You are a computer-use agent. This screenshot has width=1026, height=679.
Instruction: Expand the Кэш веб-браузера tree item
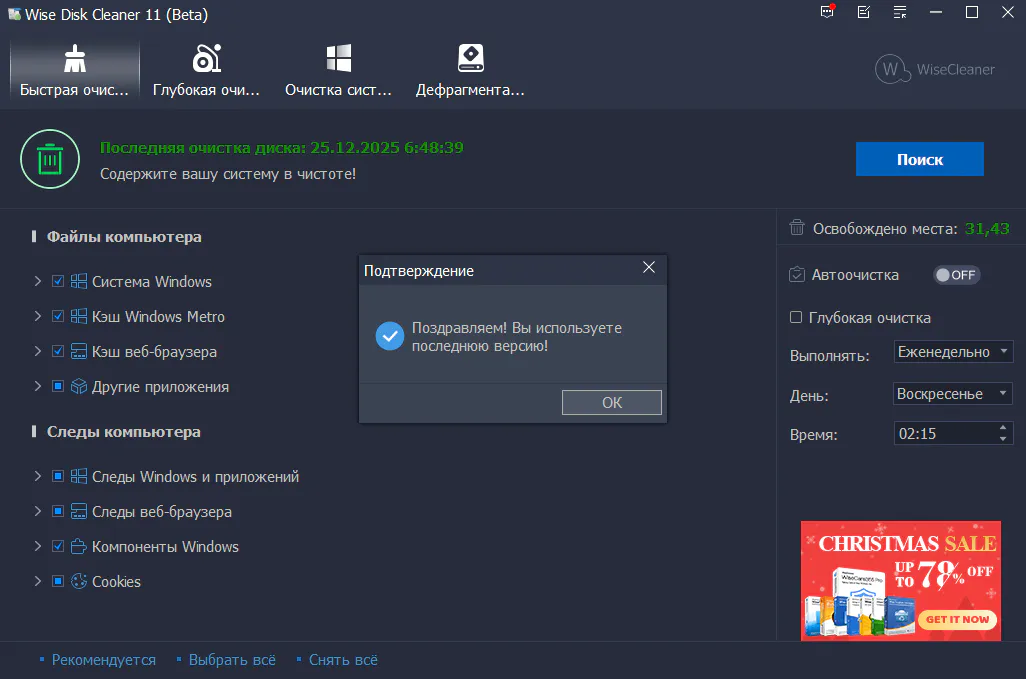[x=38, y=352]
